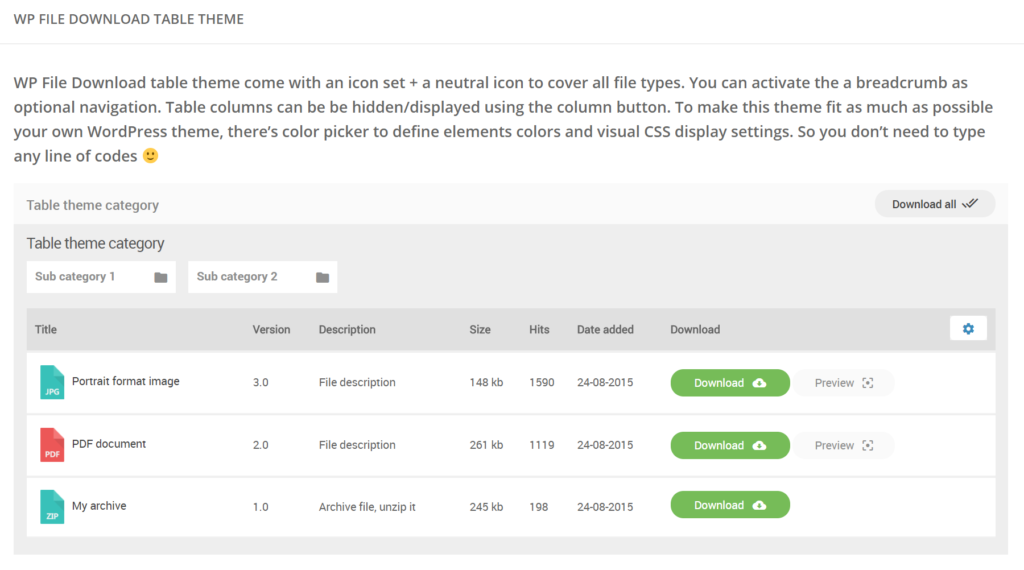
Task: Click folder icon in Sub category 2
Action: tap(323, 277)
